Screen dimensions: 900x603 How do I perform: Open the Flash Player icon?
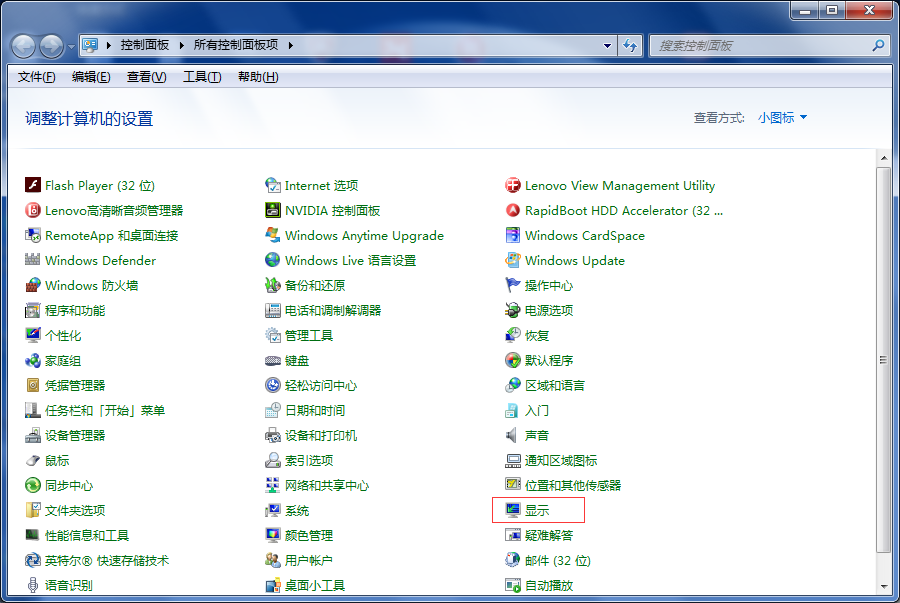tap(33, 185)
